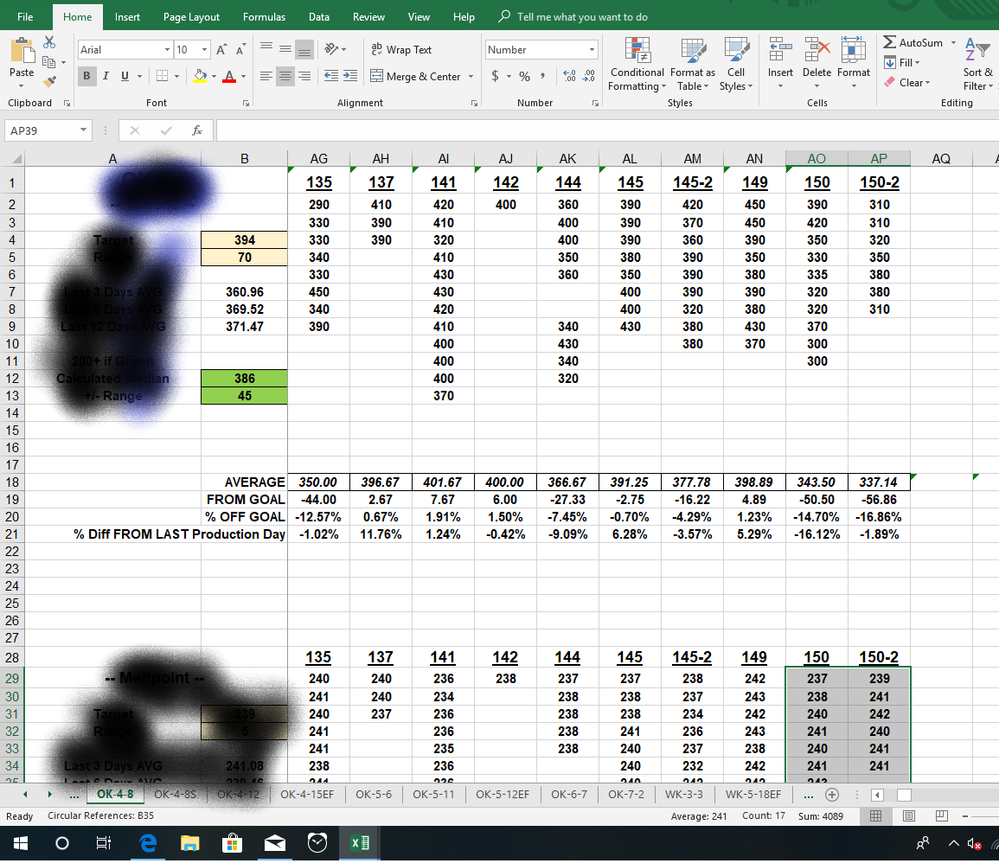Switch to Page Layout view in status bar
This screenshot has width=999, height=862.
point(909,816)
